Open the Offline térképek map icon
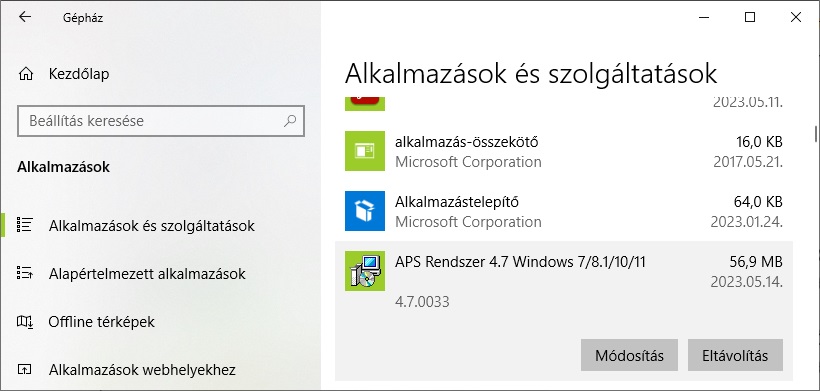The height and width of the screenshot is (391, 820). [x=25, y=321]
